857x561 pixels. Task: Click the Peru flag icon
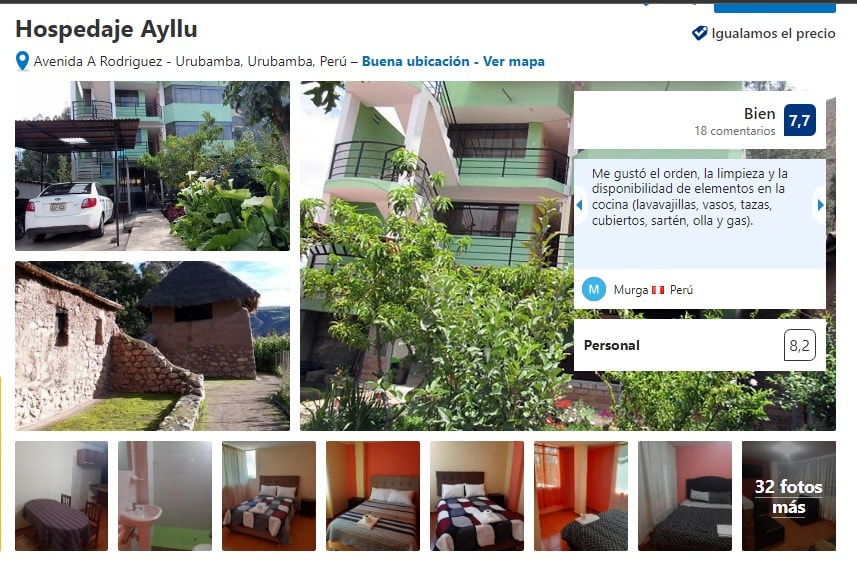click(658, 290)
